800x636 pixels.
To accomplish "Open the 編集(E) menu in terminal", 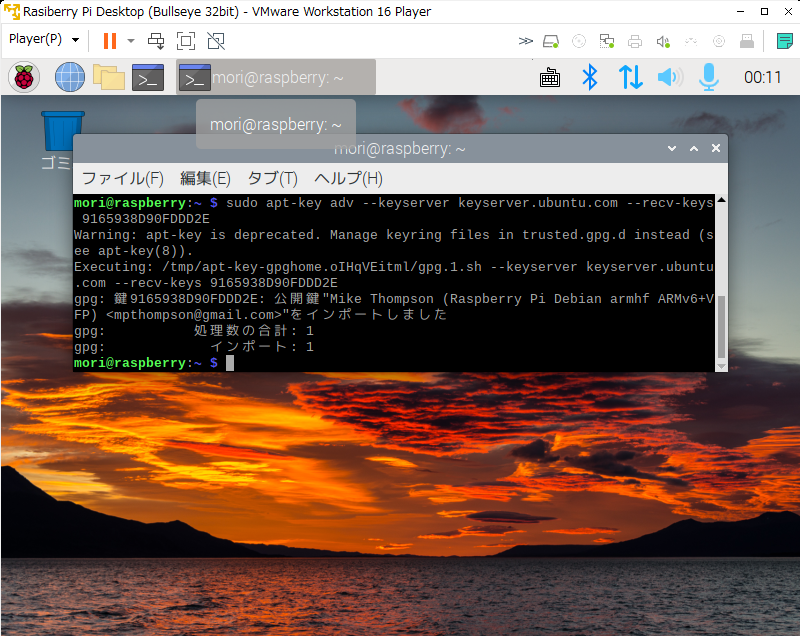I will click(x=205, y=179).
